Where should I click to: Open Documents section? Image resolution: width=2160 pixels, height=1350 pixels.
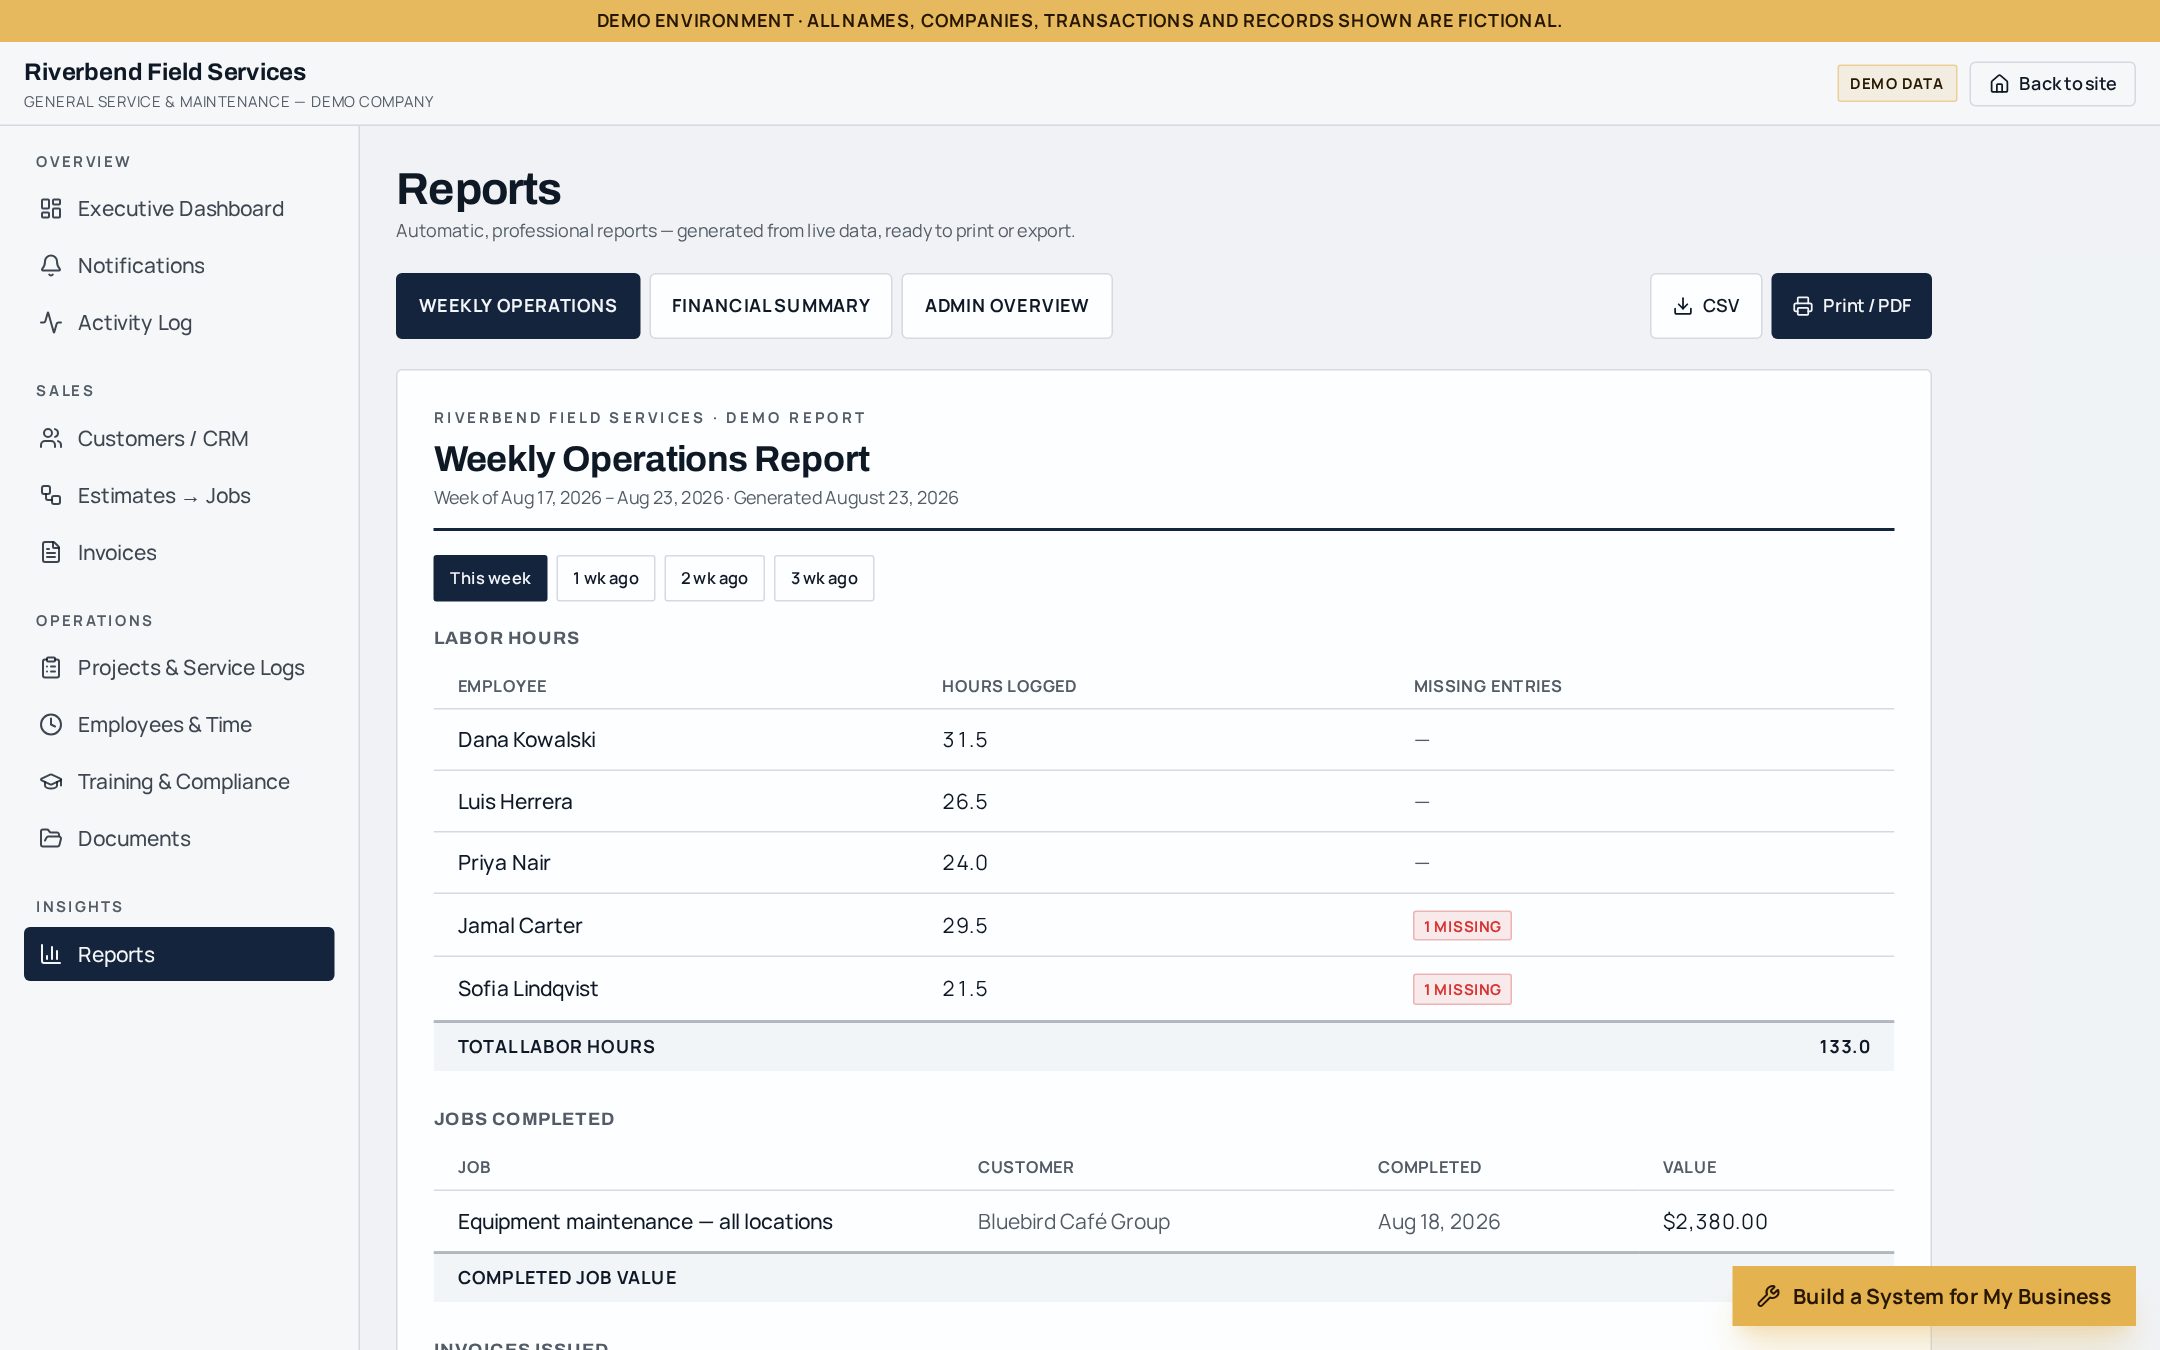pyautogui.click(x=179, y=838)
